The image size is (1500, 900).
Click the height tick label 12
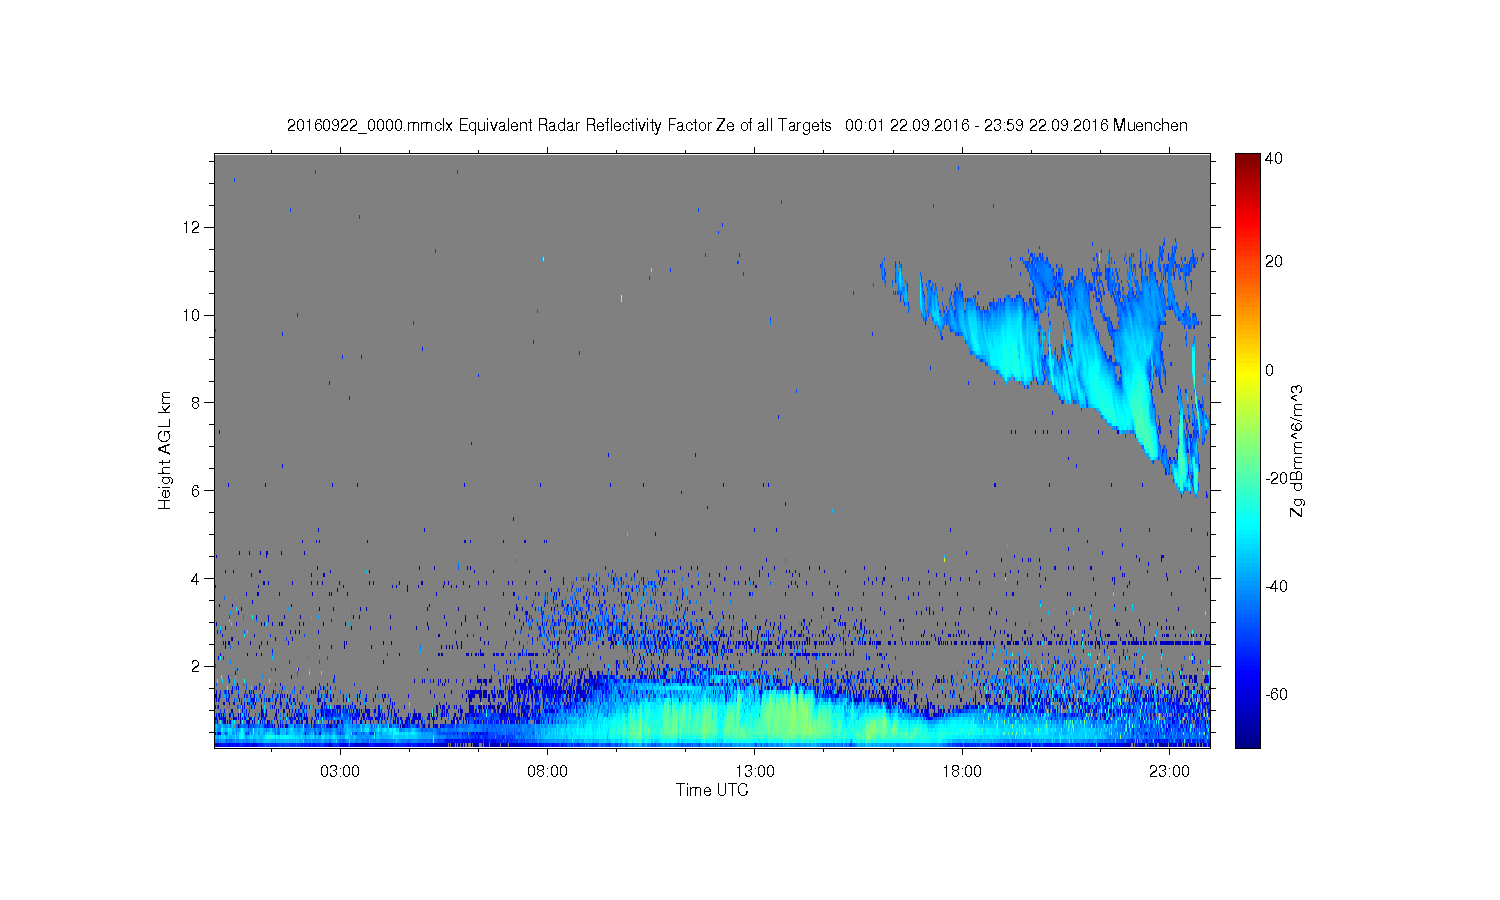[x=192, y=227]
